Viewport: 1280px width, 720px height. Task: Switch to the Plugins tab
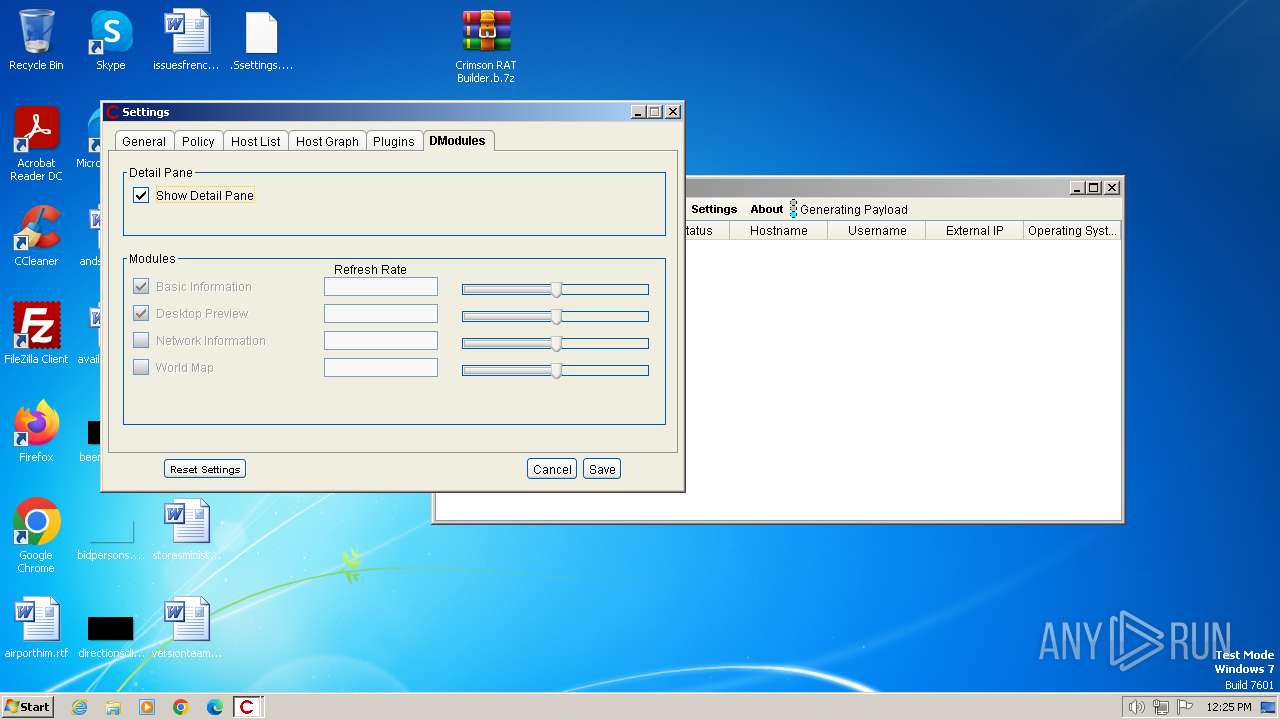tap(393, 141)
